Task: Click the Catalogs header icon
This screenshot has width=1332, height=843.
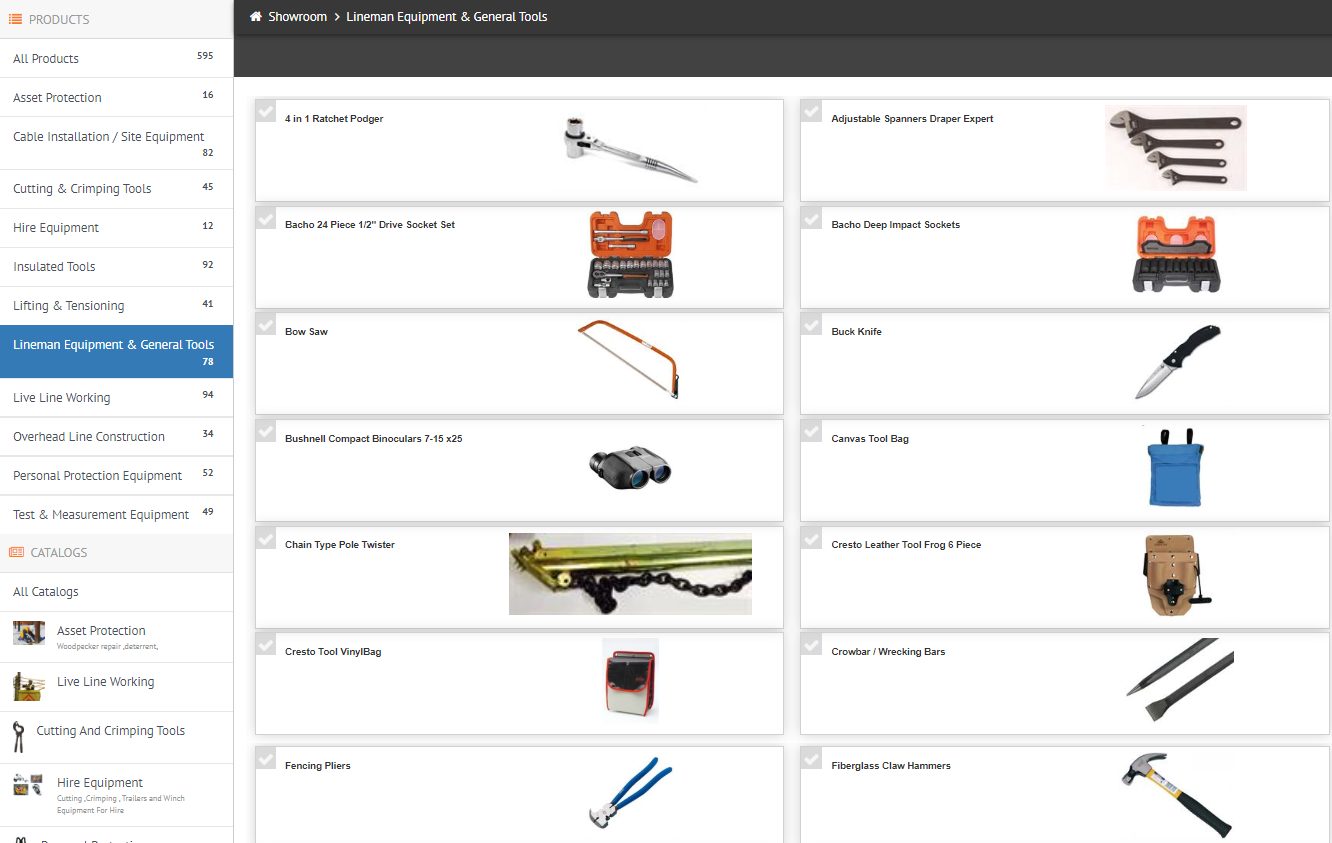Action: [x=16, y=552]
